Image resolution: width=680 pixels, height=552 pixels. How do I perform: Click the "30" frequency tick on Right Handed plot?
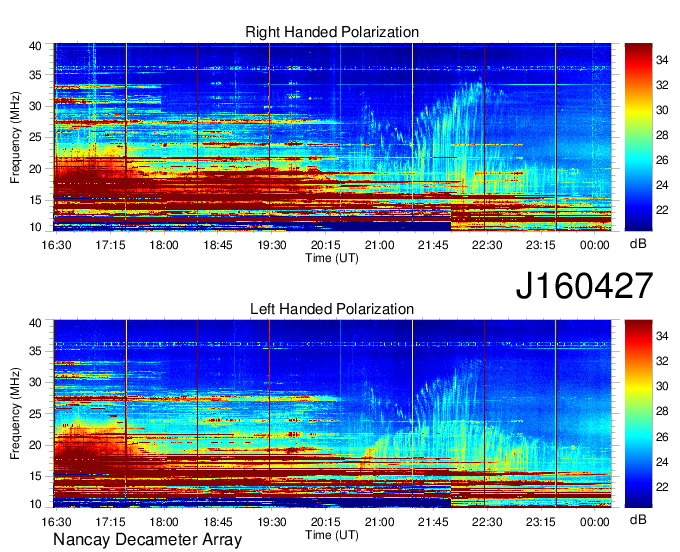(36, 106)
